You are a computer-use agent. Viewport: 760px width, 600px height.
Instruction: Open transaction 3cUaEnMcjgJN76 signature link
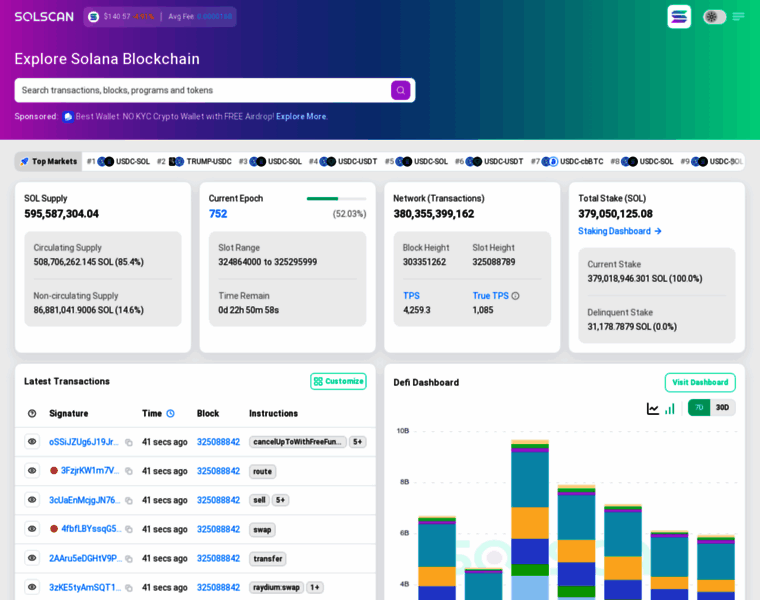(x=84, y=500)
